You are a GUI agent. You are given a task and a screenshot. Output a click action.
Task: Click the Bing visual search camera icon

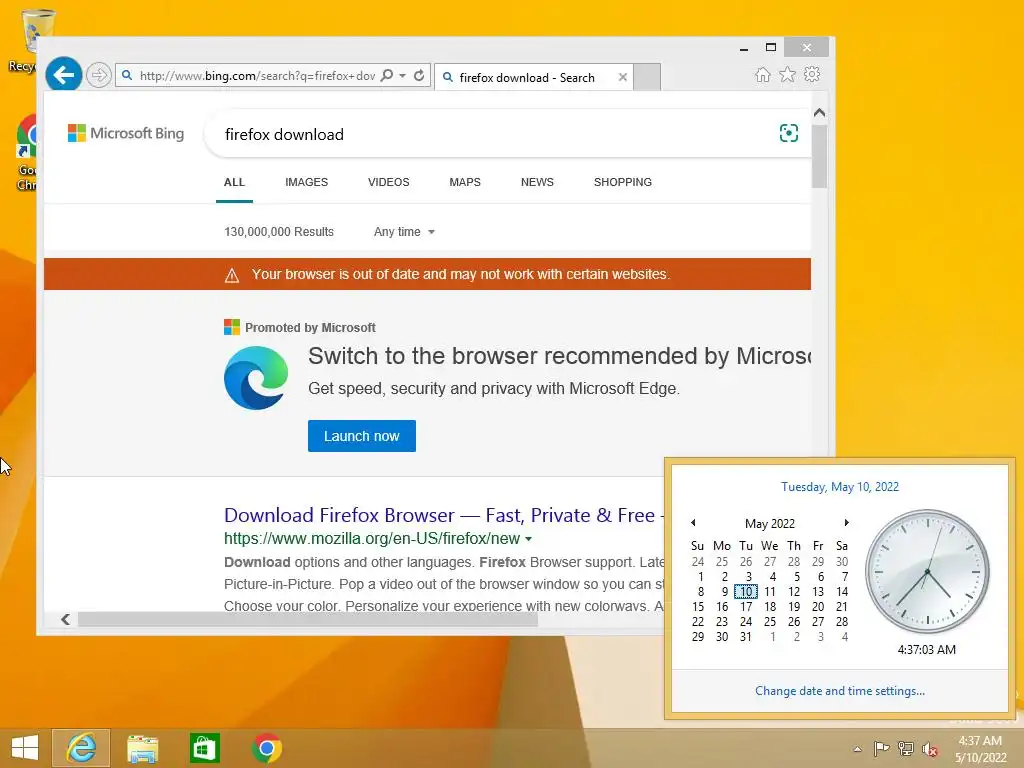click(x=789, y=133)
